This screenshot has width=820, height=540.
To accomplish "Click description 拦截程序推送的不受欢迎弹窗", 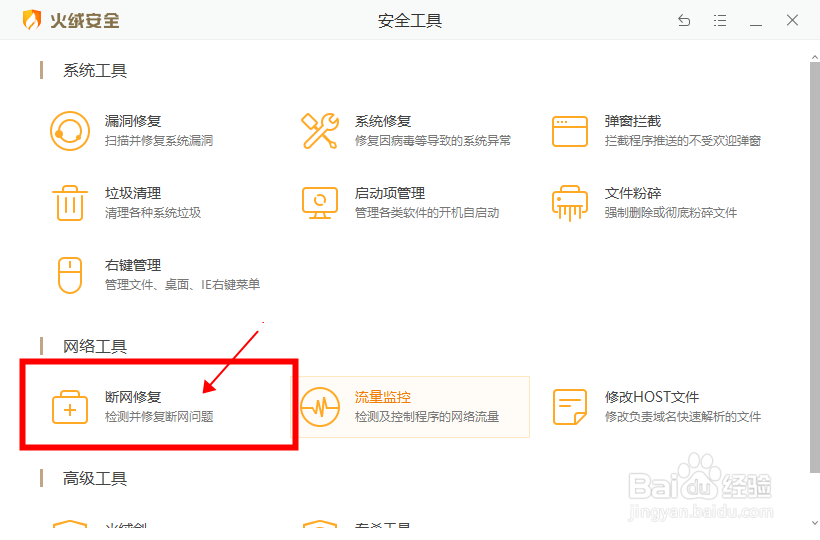I will [x=682, y=141].
